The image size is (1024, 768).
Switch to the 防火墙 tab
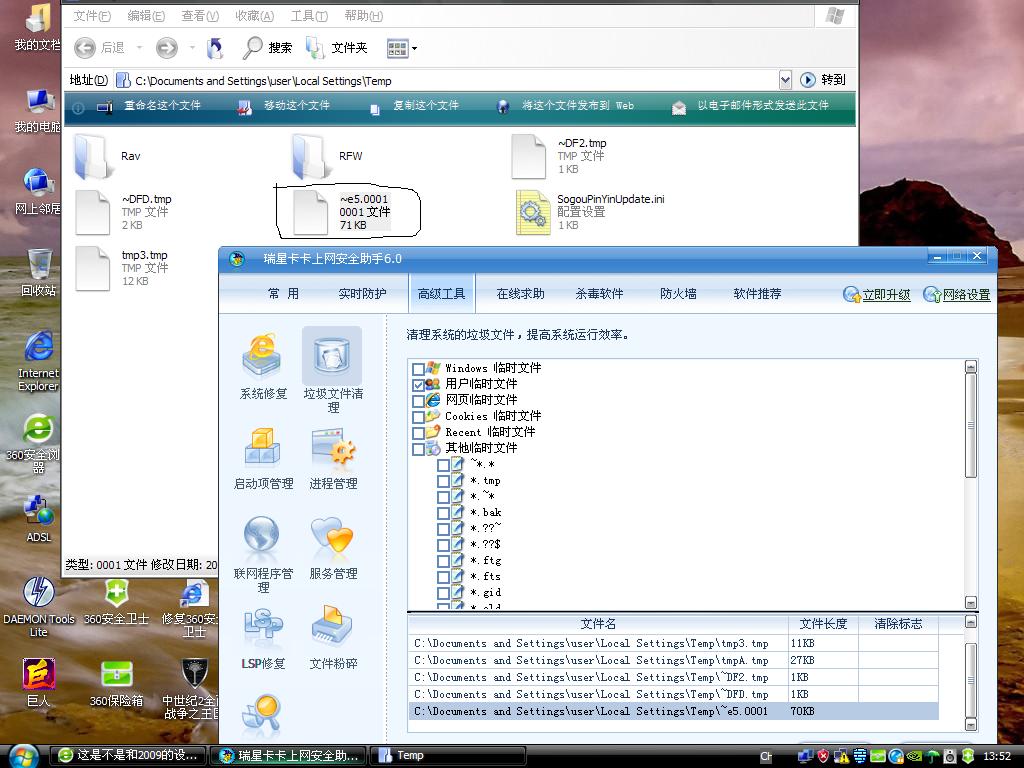pyautogui.click(x=678, y=294)
